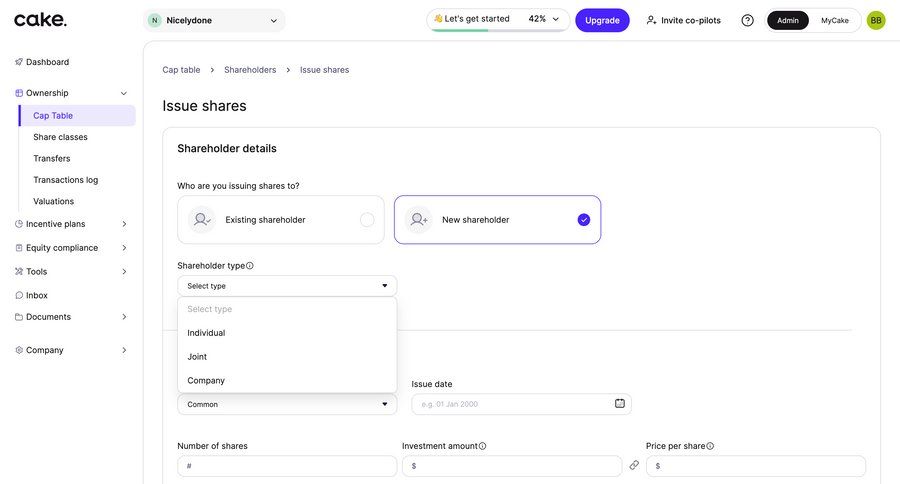The height and width of the screenshot is (484, 900).
Task: Click the Let's get started progress bar
Action: point(497,20)
